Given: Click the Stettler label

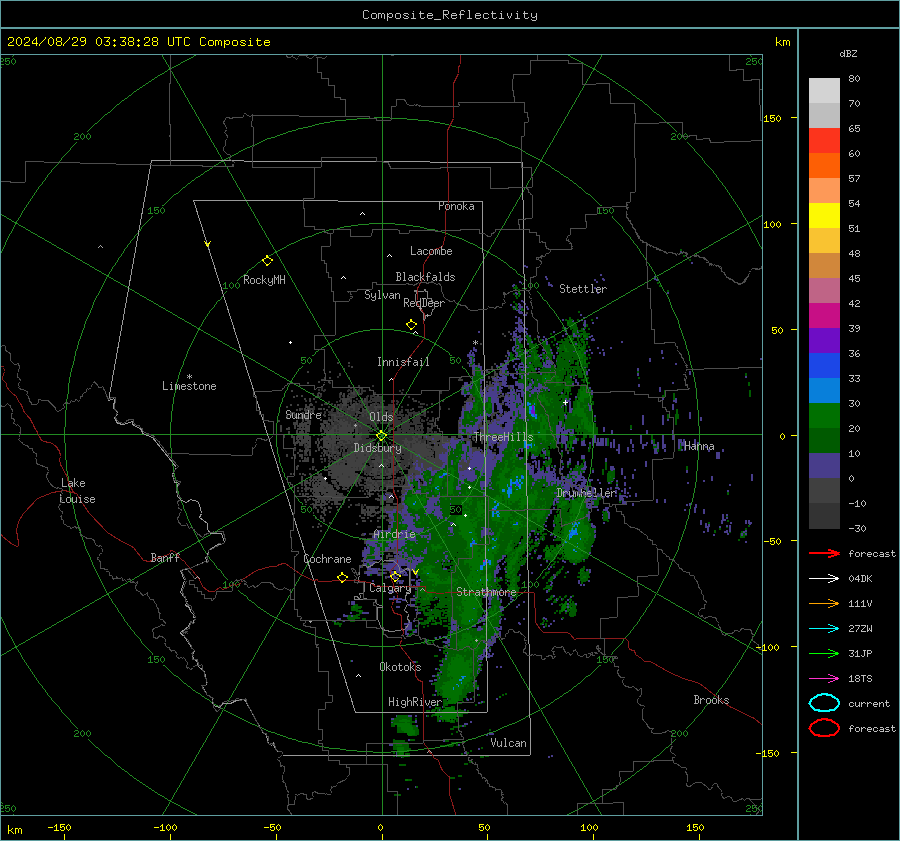Looking at the screenshot, I should 583,289.
